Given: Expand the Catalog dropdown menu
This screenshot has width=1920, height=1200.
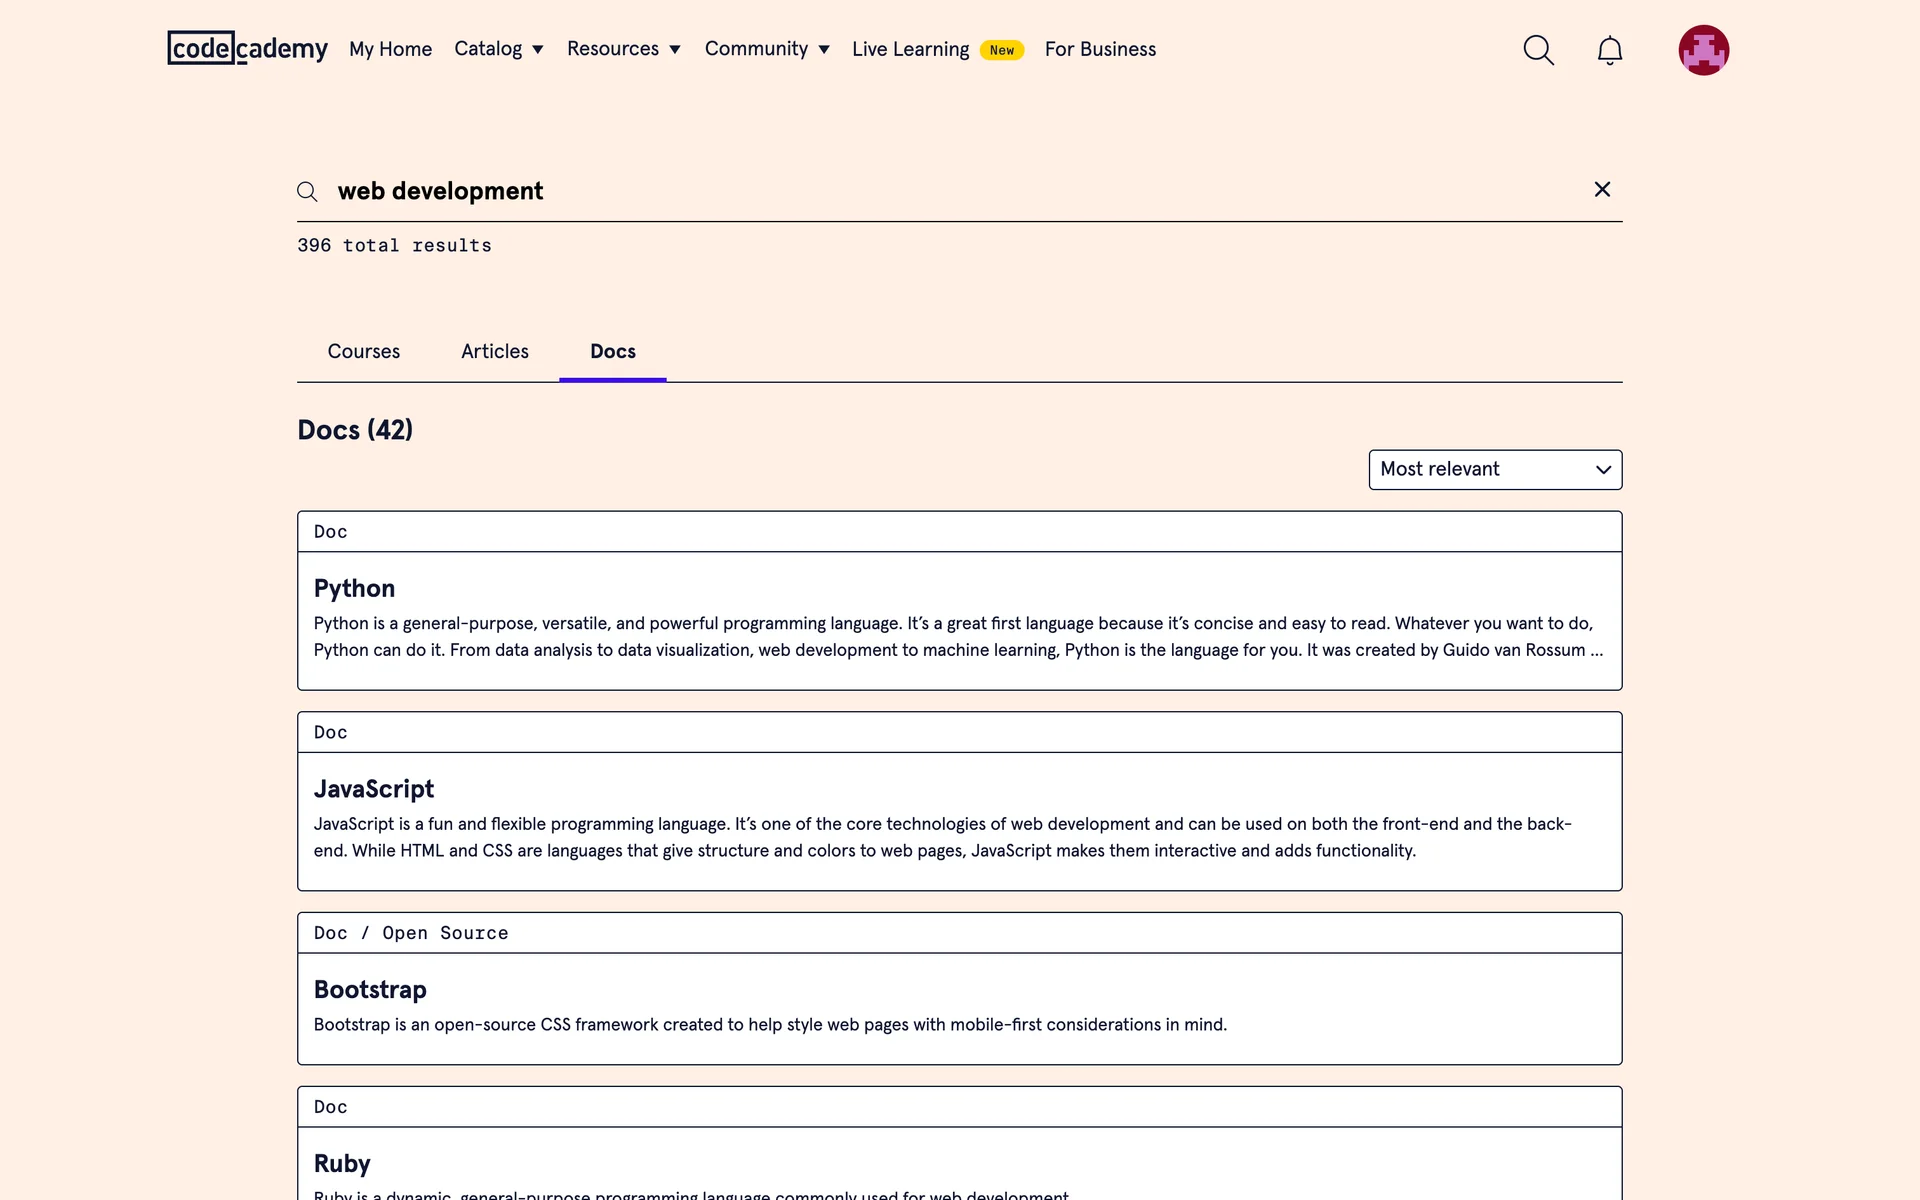Looking at the screenshot, I should [x=498, y=49].
